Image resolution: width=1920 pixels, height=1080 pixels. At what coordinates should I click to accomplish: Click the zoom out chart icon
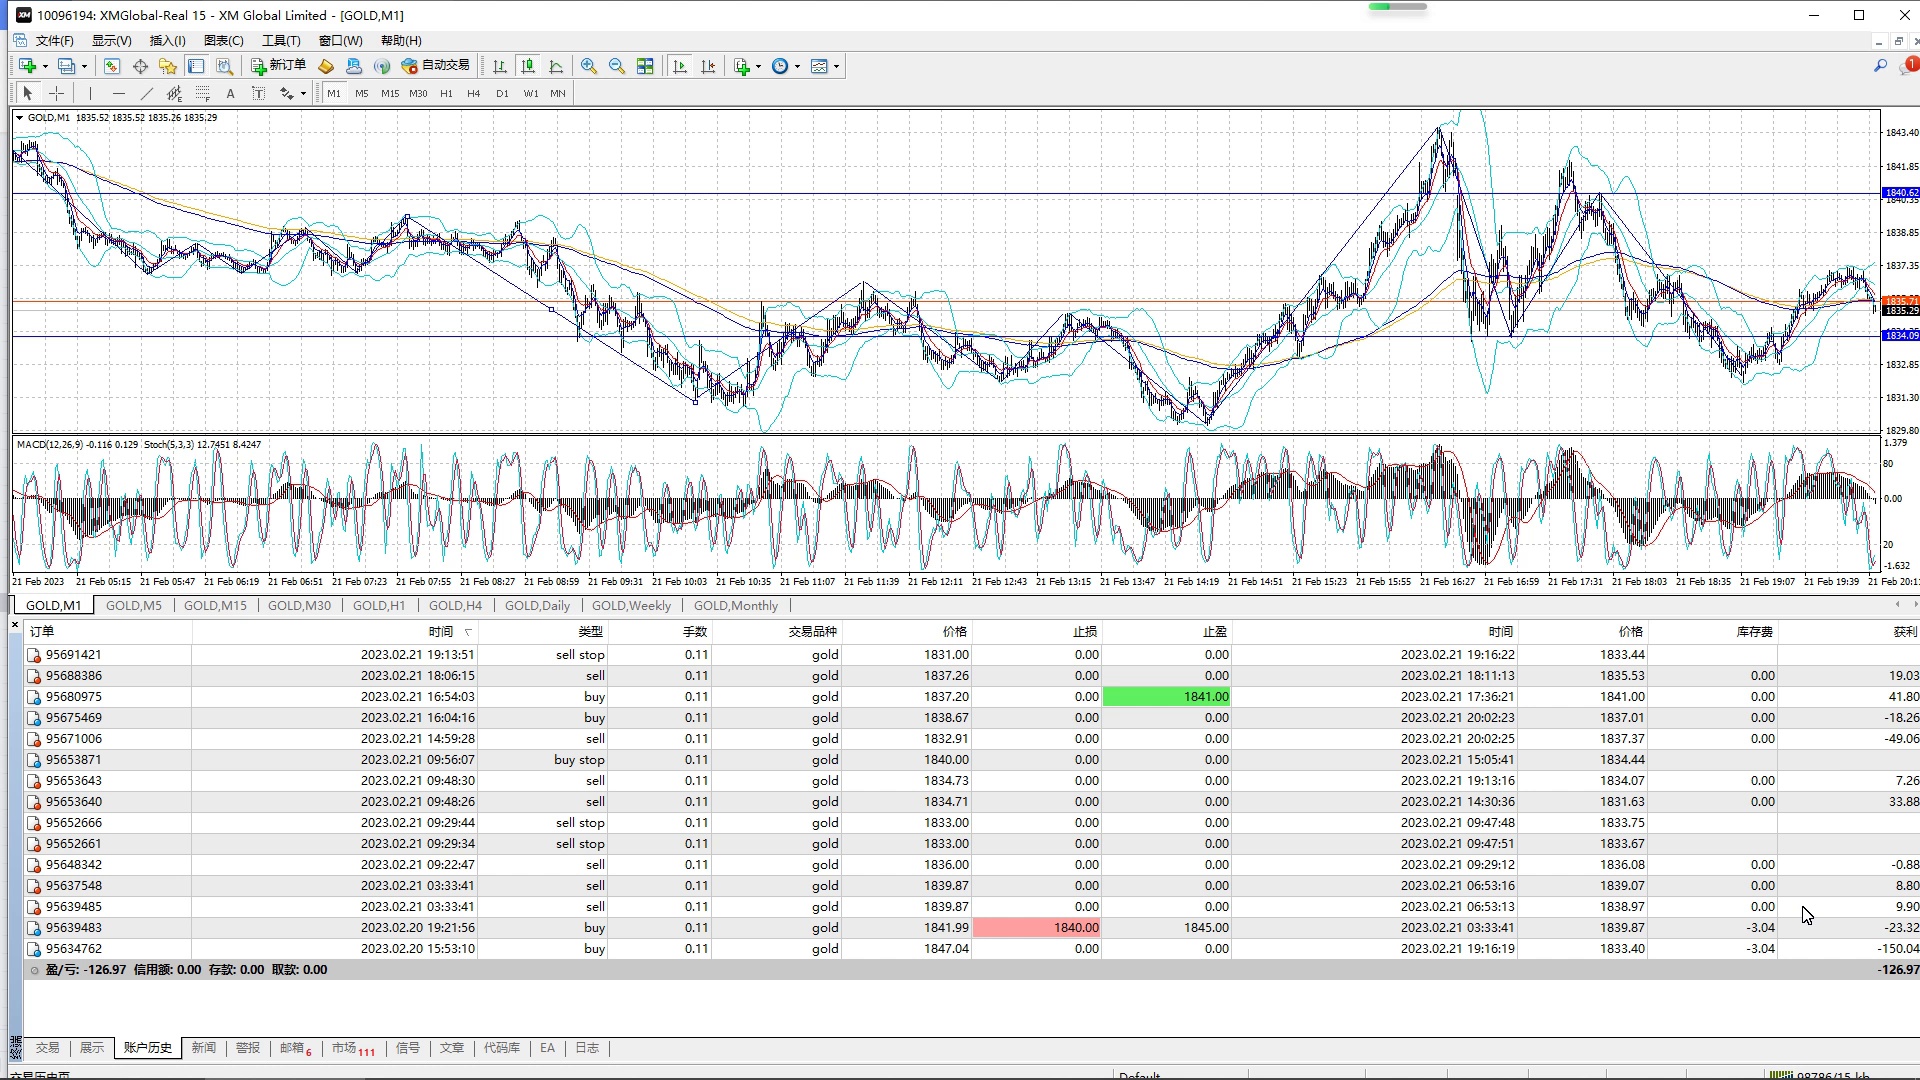click(x=617, y=66)
